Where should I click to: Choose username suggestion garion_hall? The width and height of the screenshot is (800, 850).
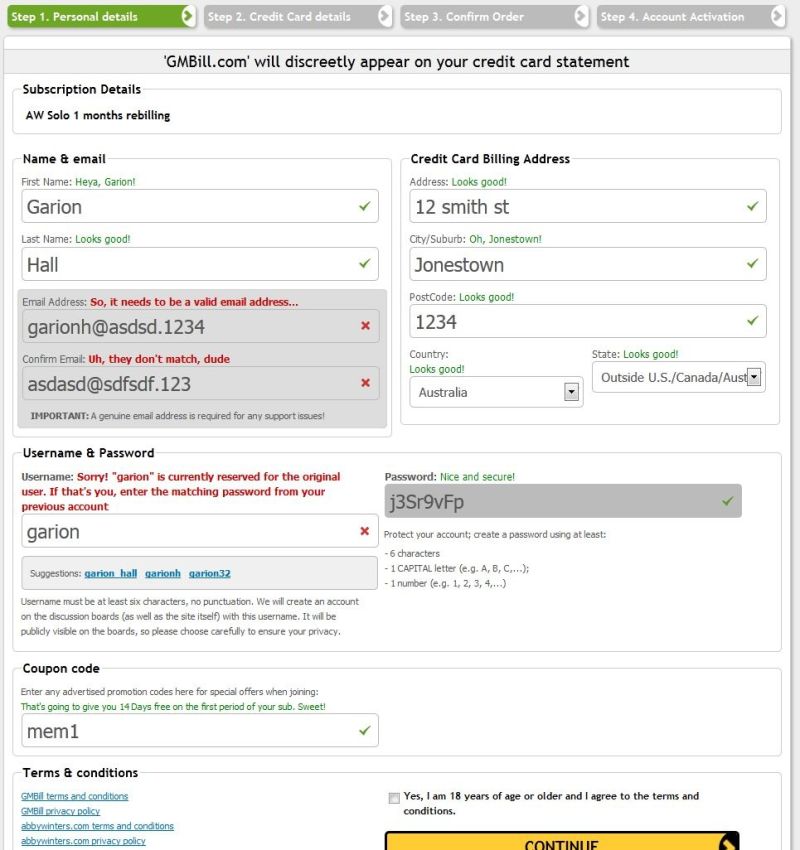tap(111, 574)
